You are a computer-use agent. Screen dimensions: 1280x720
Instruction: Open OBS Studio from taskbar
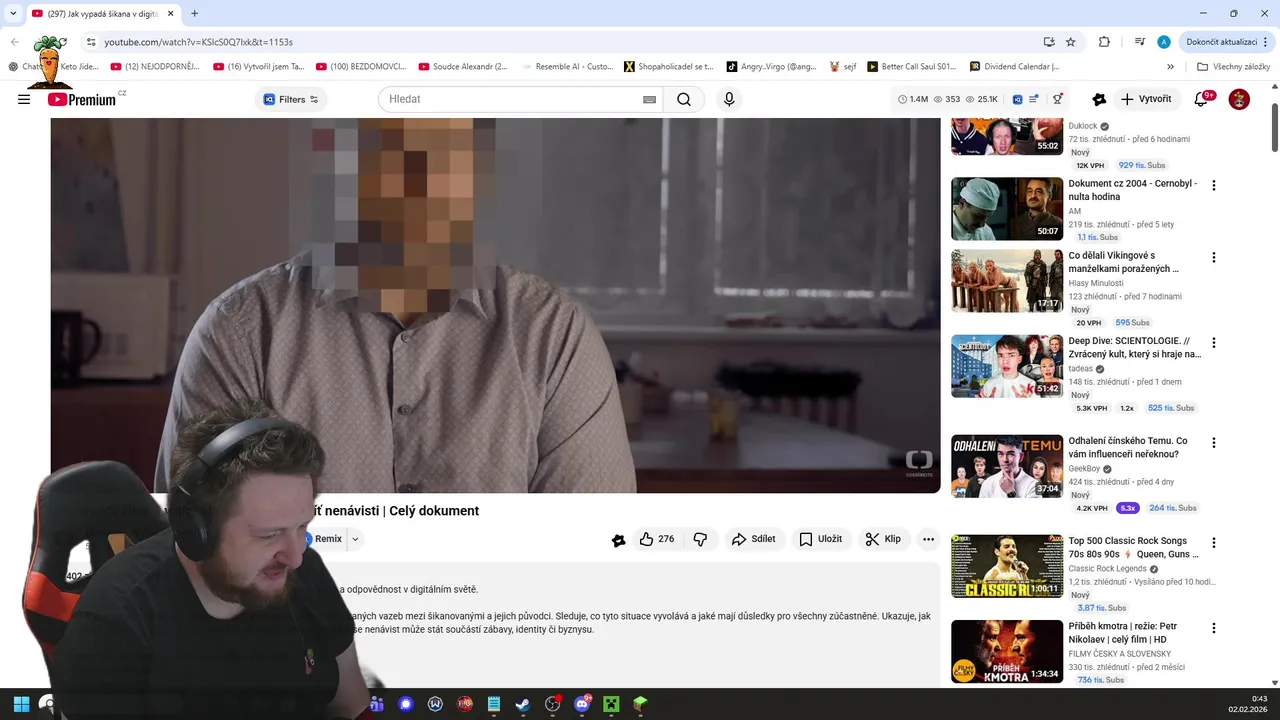coord(552,704)
